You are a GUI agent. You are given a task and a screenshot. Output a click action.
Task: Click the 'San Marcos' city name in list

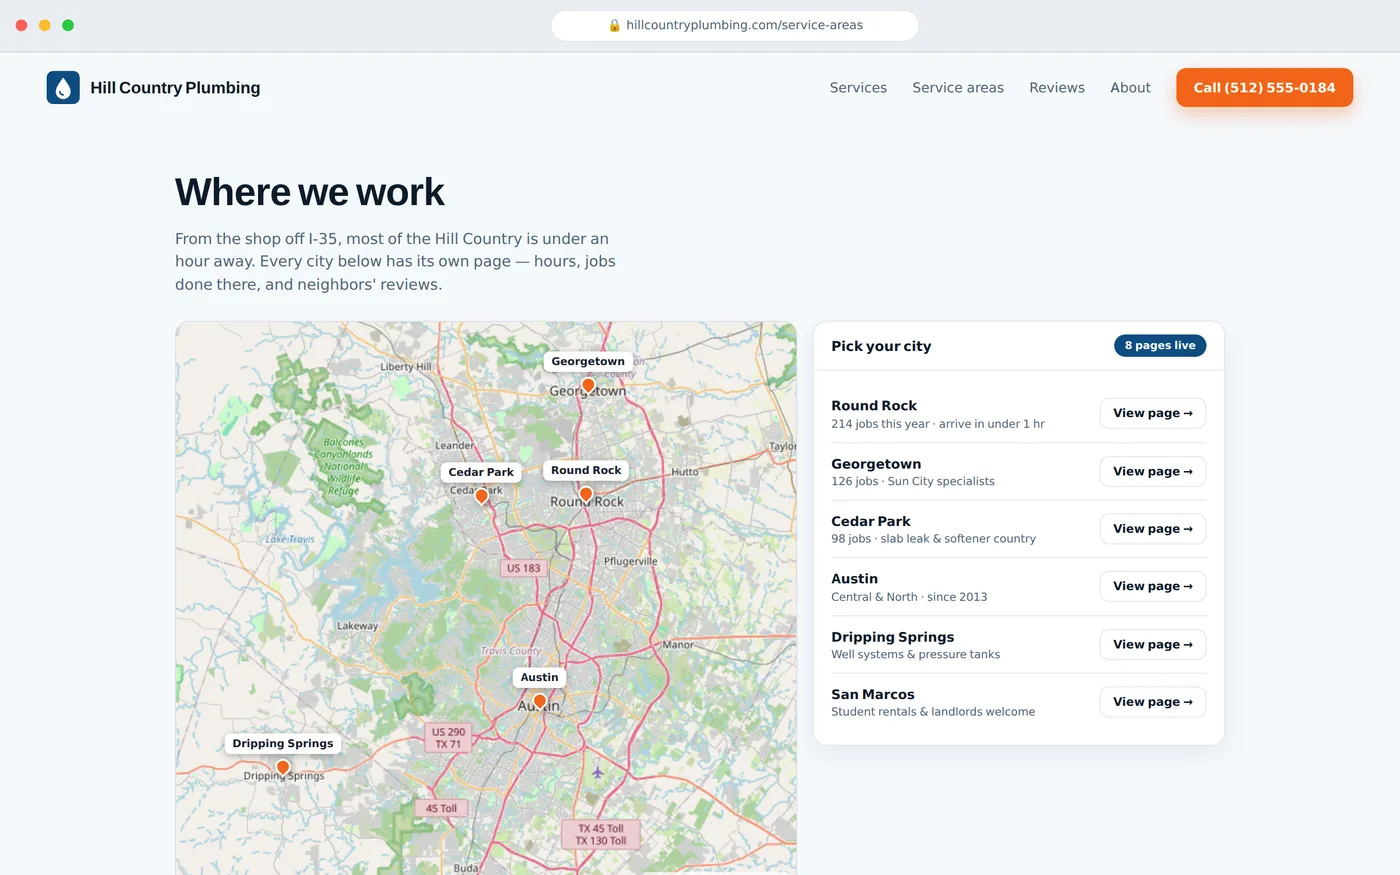click(873, 694)
